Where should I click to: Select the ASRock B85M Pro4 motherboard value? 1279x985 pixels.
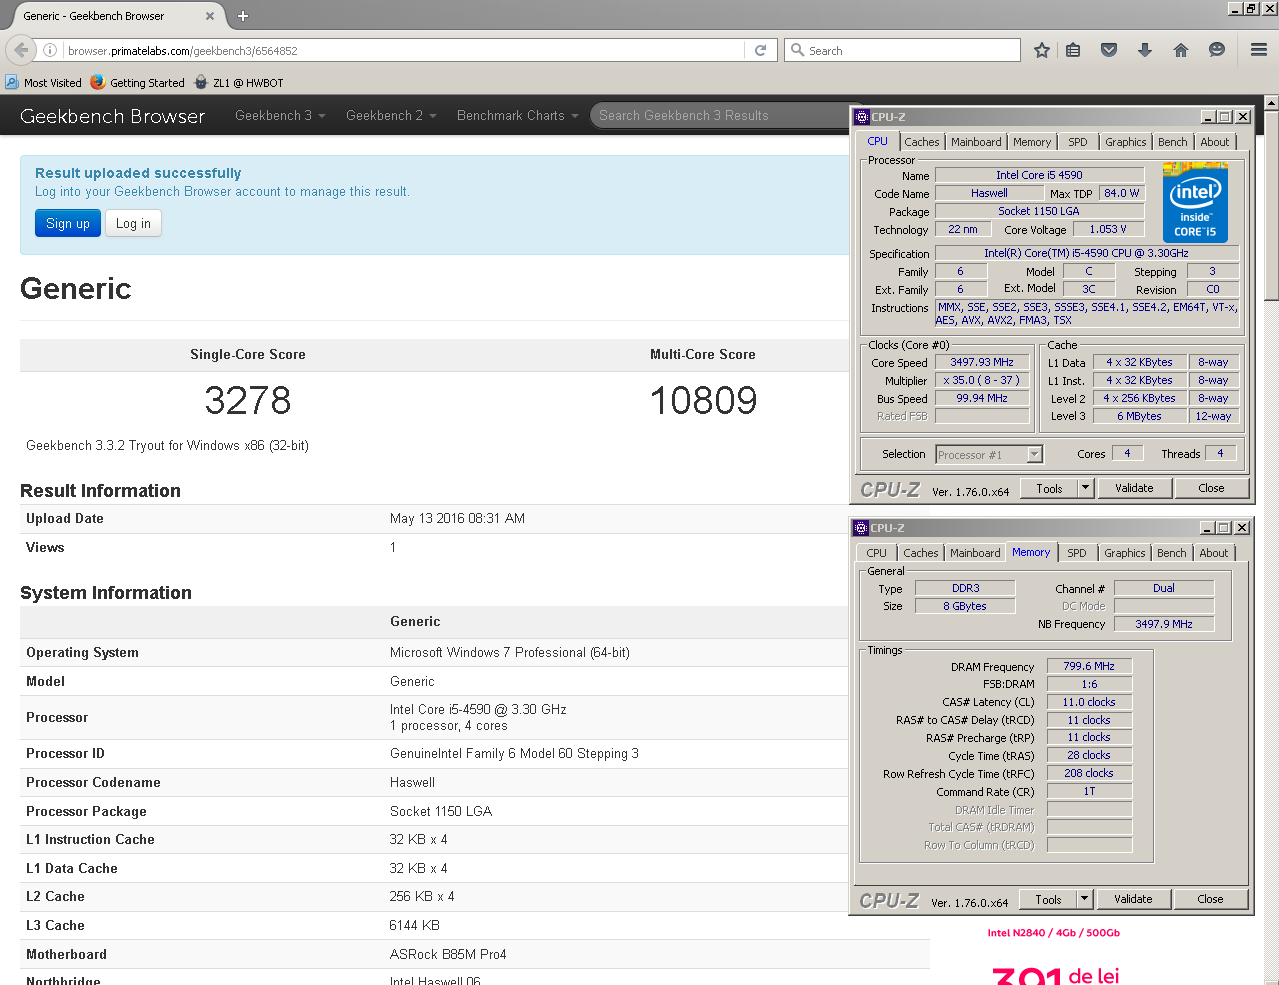(x=448, y=954)
